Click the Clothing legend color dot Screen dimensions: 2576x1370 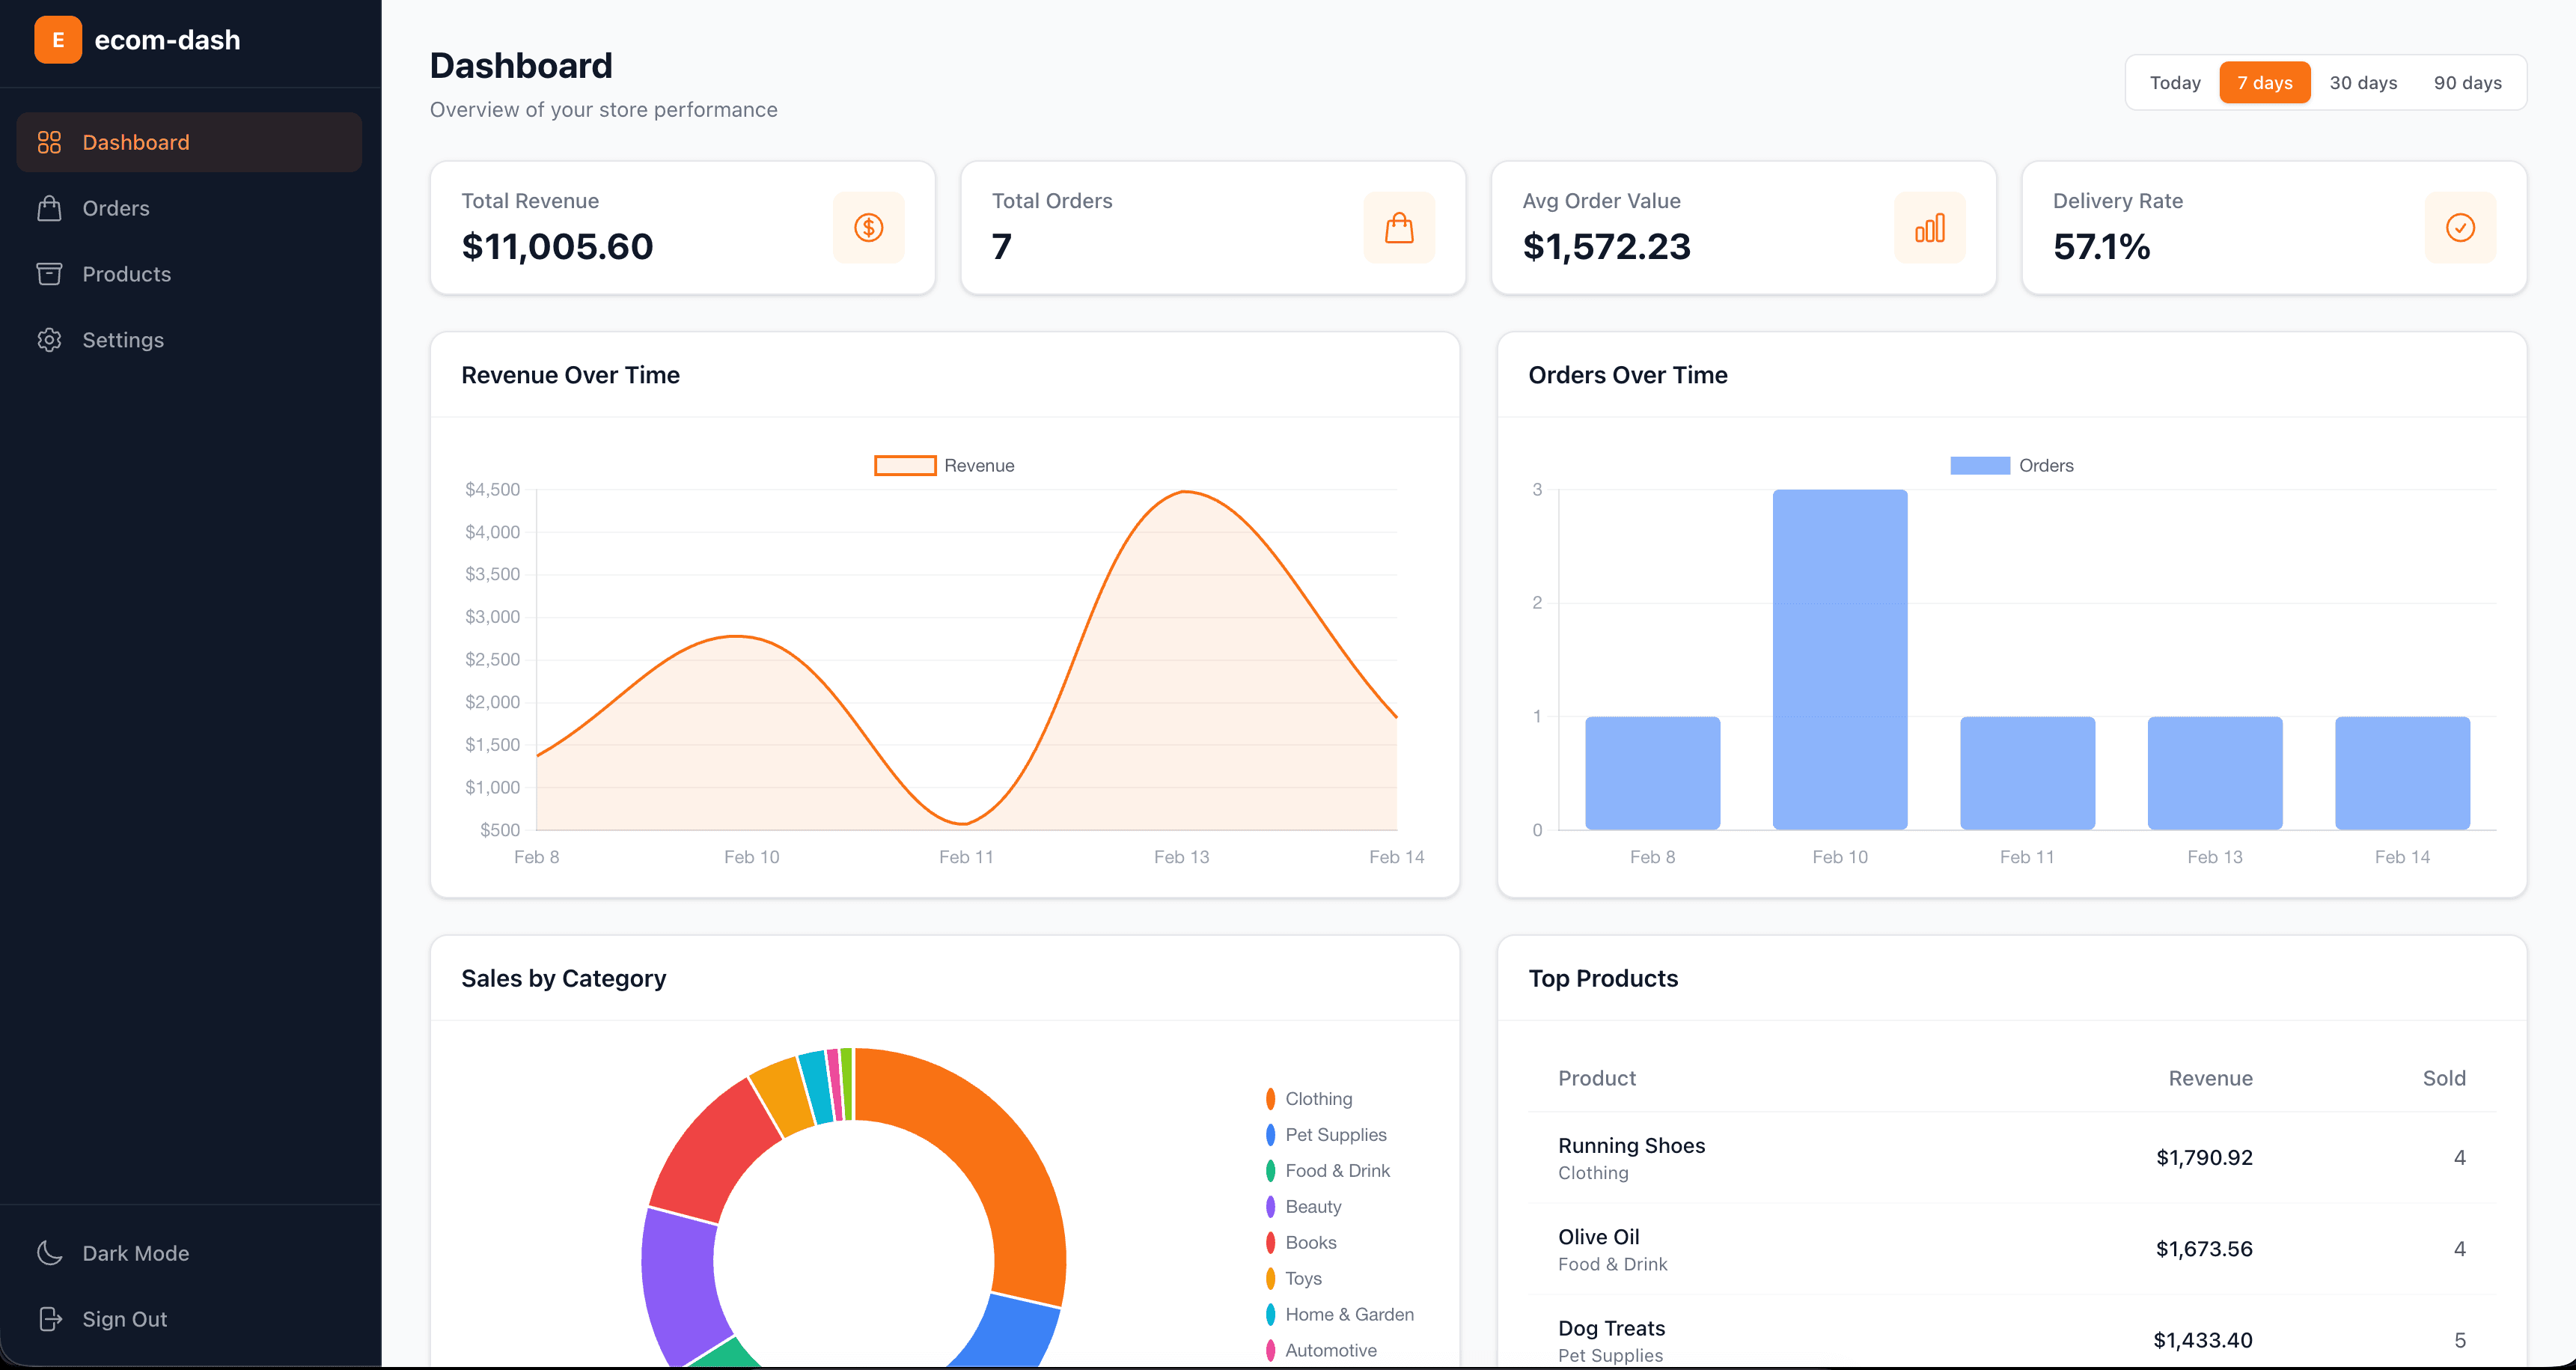(1269, 1098)
